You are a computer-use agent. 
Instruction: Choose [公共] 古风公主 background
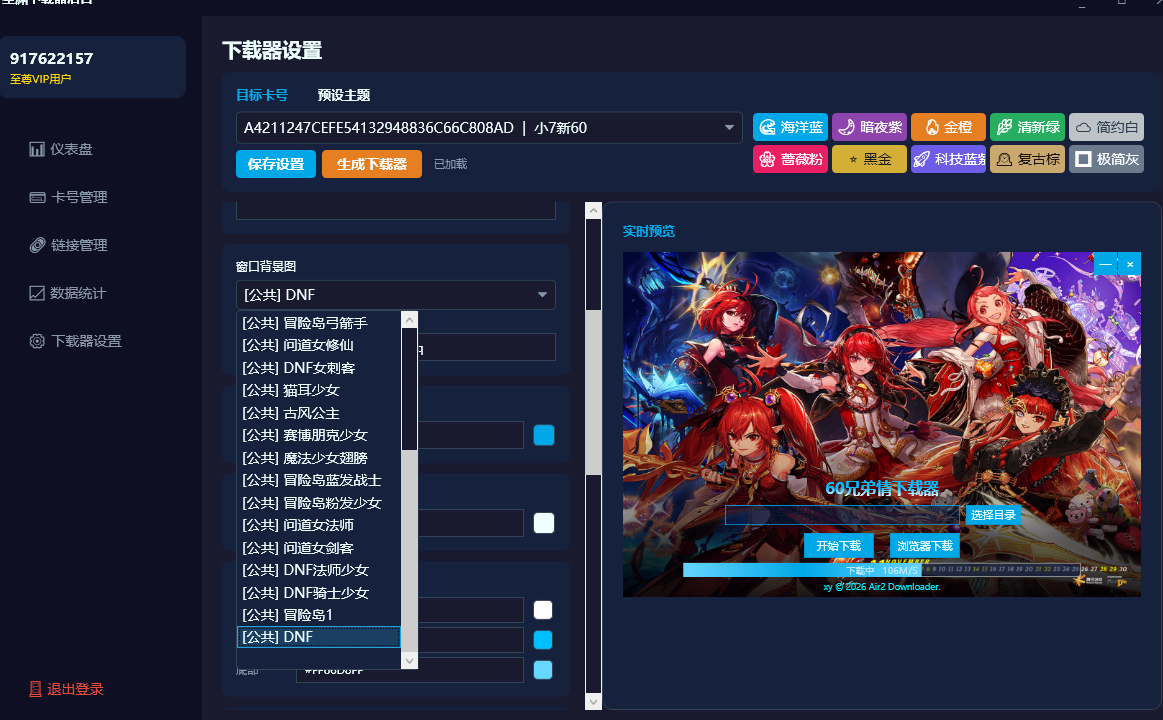(x=318, y=413)
